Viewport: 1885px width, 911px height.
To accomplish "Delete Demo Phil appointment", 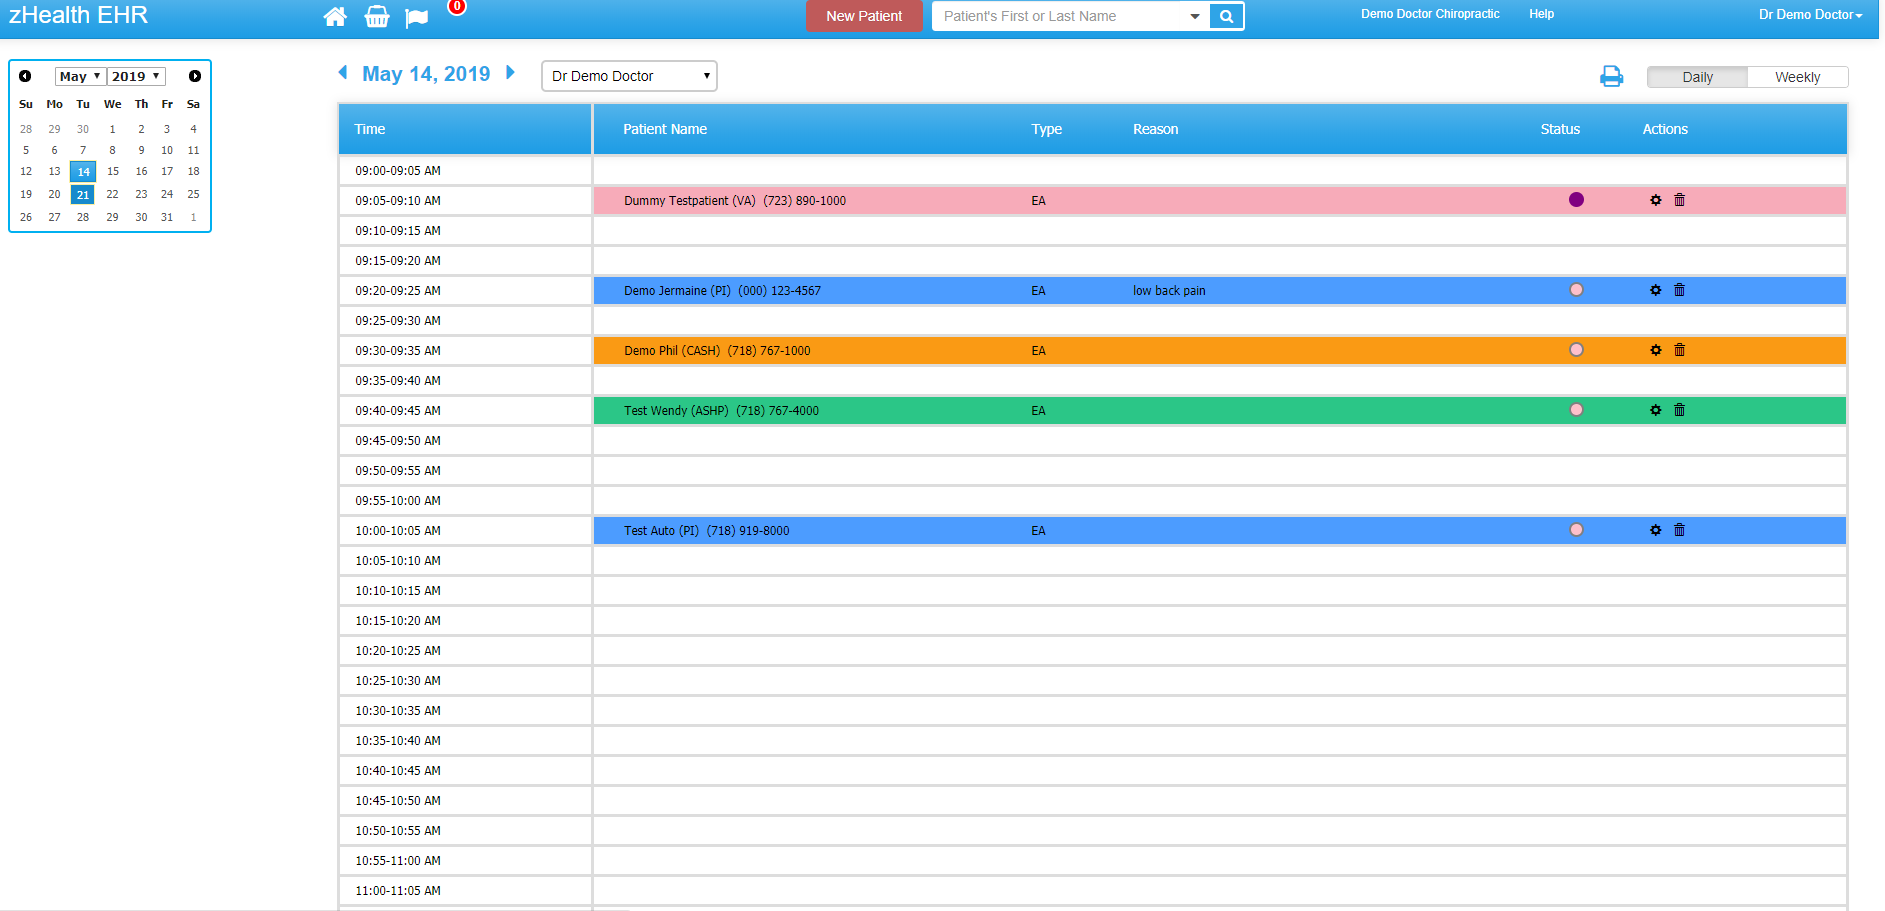I will (1680, 350).
